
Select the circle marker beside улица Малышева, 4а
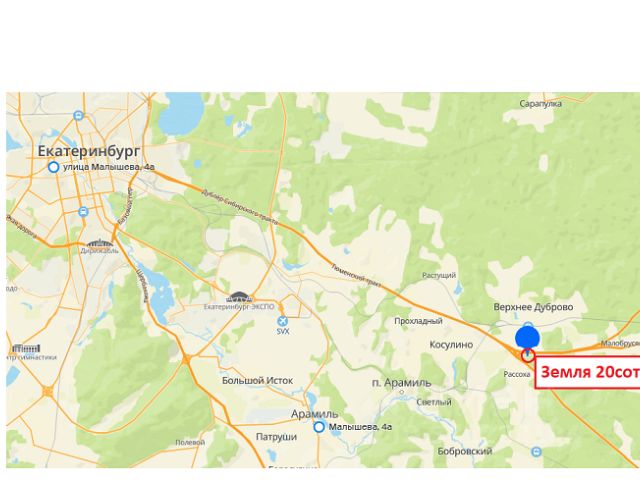point(53,167)
